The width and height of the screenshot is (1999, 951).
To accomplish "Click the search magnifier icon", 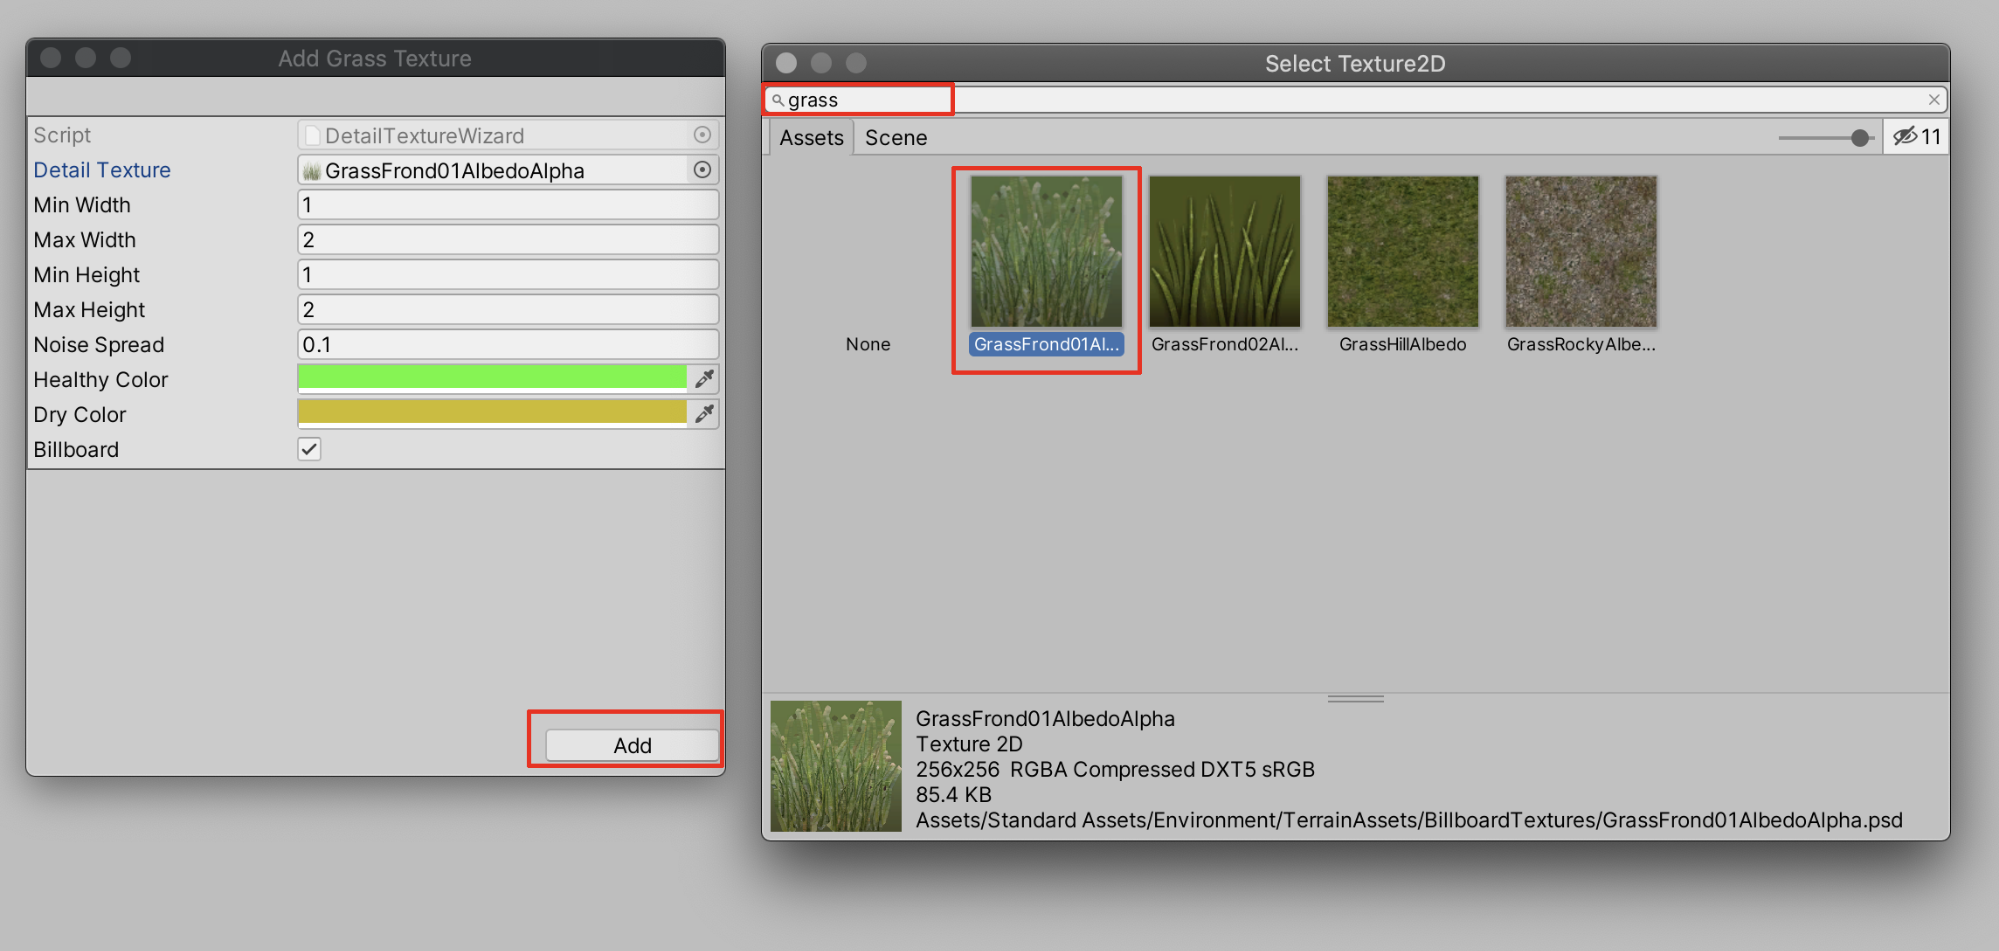I will (777, 100).
